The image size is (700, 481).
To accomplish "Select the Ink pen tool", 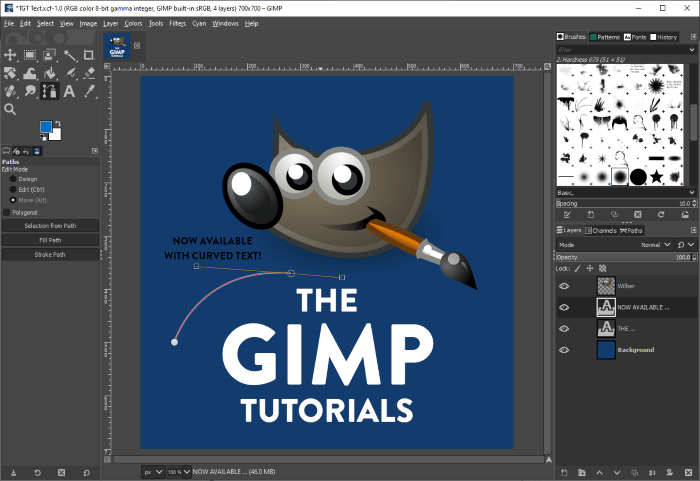I will click(x=69, y=73).
